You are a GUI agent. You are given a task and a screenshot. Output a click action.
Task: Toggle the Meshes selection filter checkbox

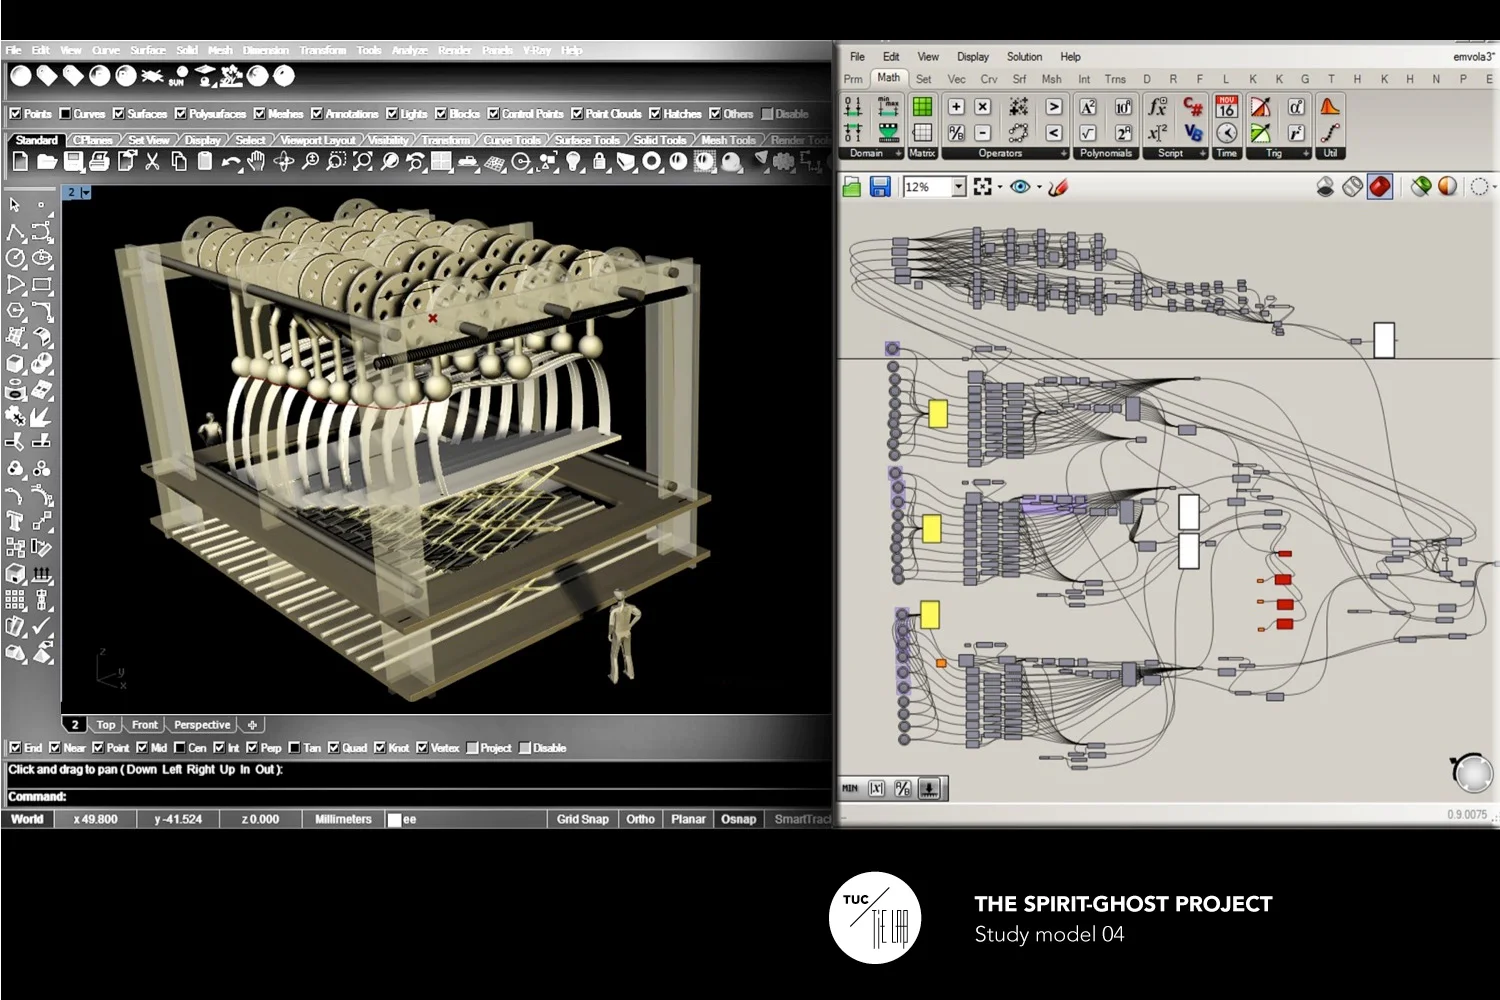point(259,114)
